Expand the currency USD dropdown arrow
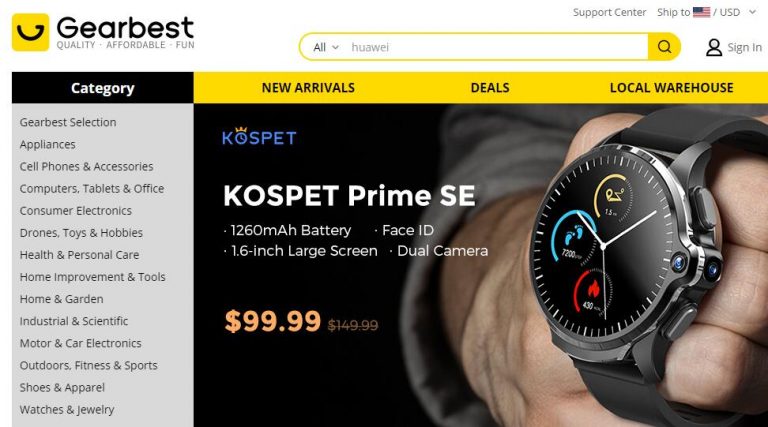768x427 pixels. pyautogui.click(x=753, y=12)
